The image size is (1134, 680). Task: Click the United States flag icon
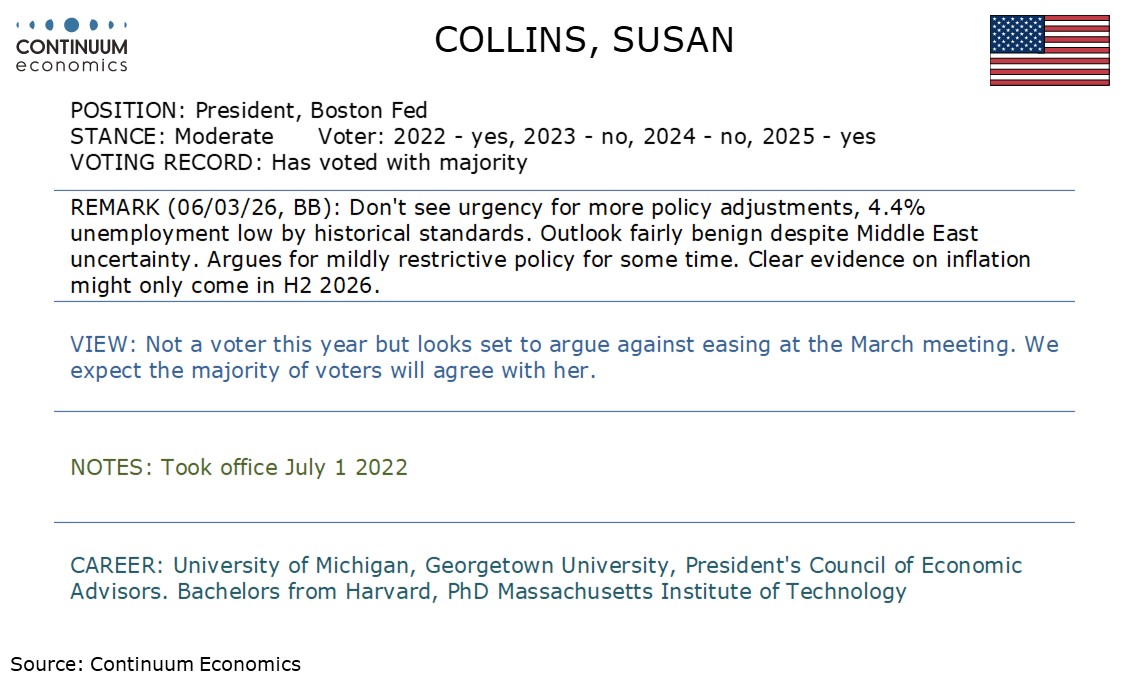[x=1049, y=50]
